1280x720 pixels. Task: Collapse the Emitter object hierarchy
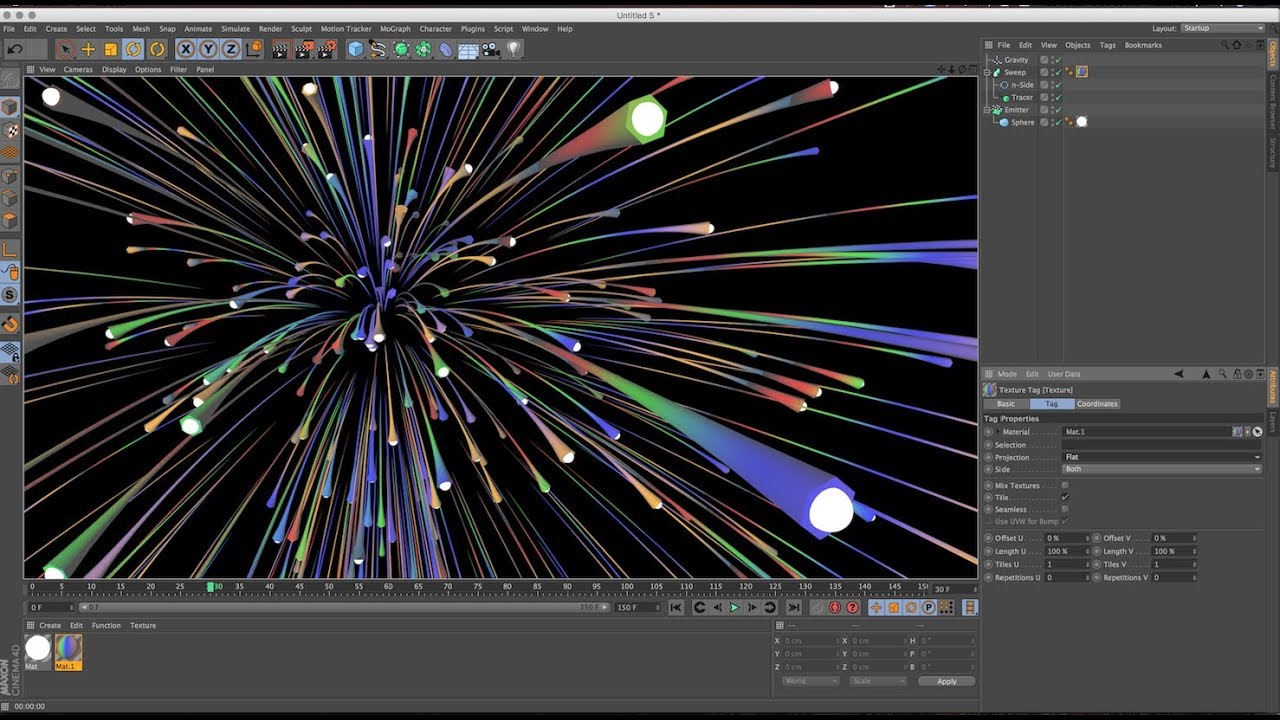(988, 110)
